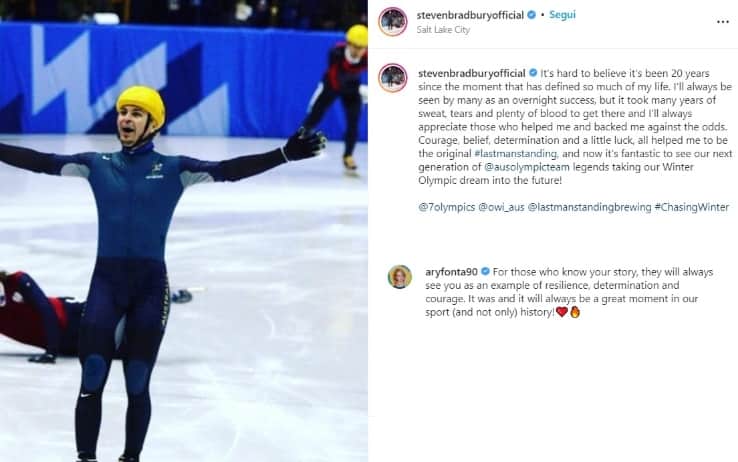Viewport: 738px width, 462px height.
Task: Visit the @ausolympicteam mention
Action: click(527, 167)
